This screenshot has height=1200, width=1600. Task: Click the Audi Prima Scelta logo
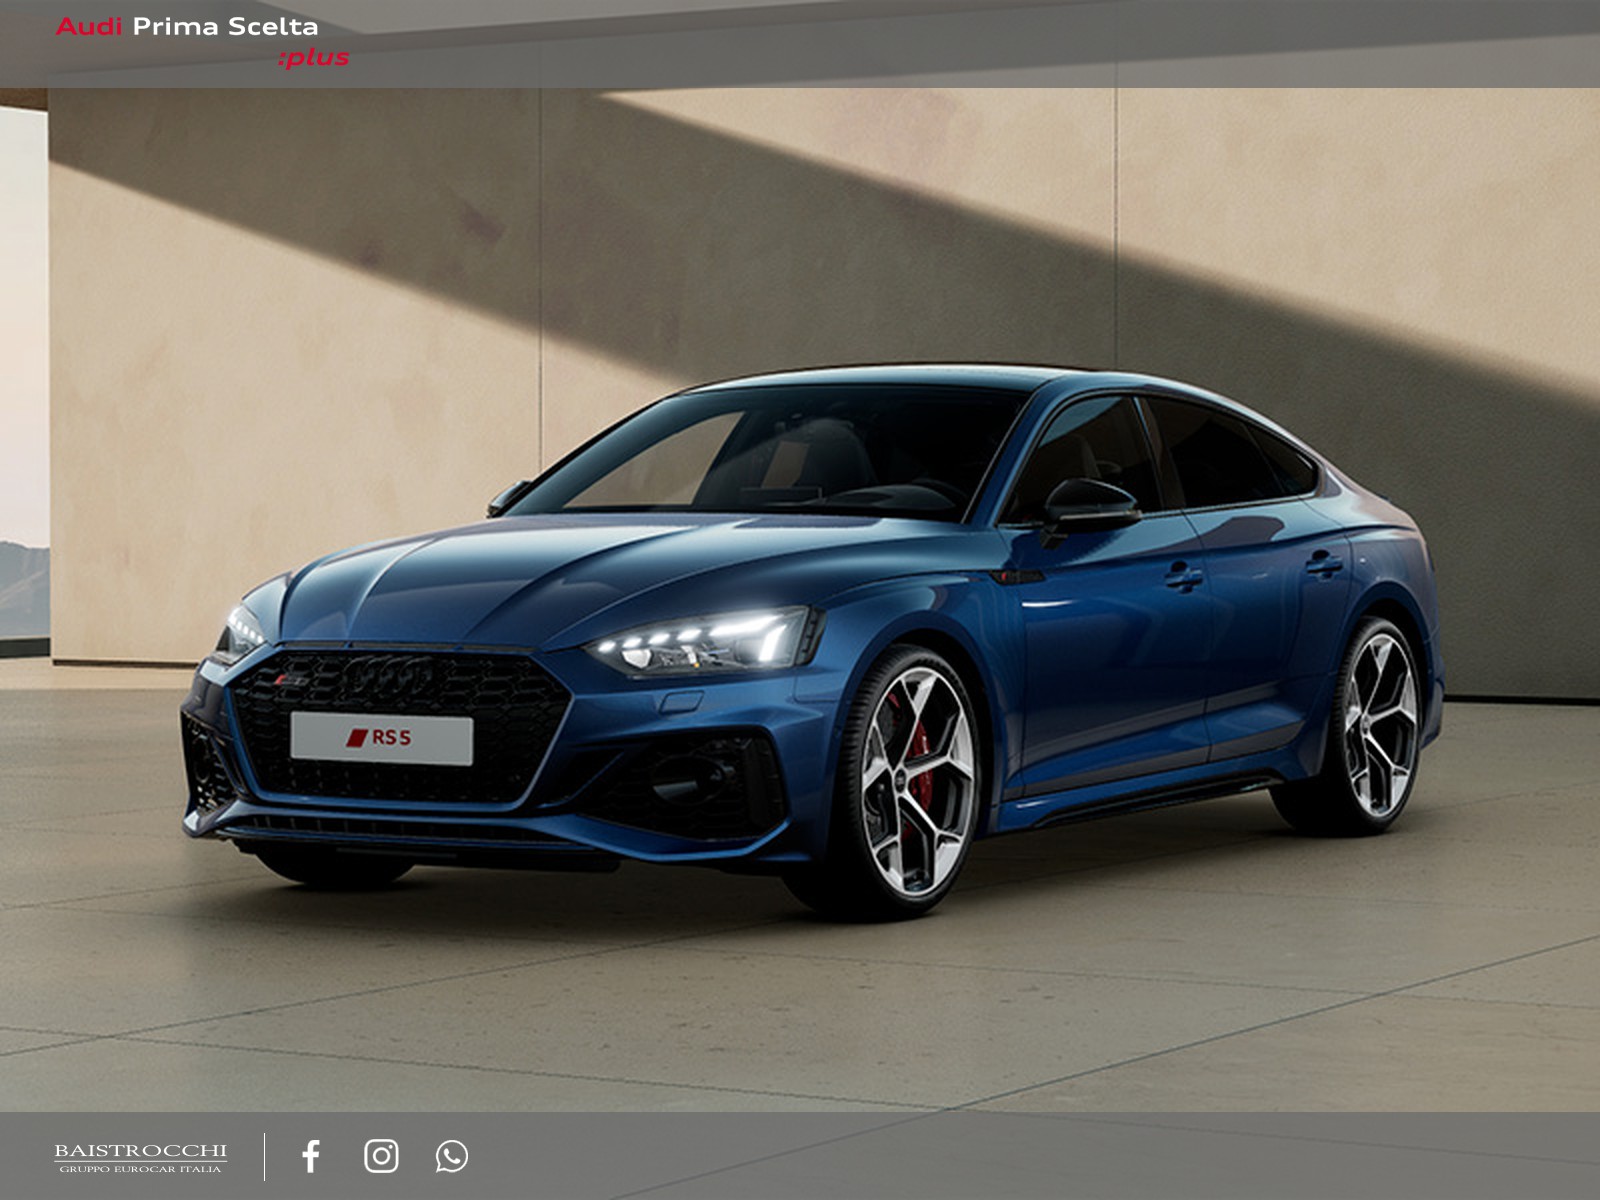pos(187,27)
